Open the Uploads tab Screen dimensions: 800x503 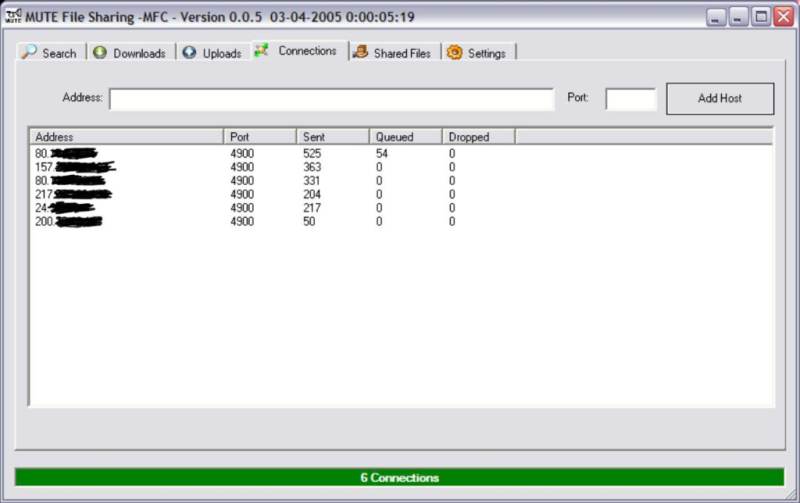(x=213, y=53)
